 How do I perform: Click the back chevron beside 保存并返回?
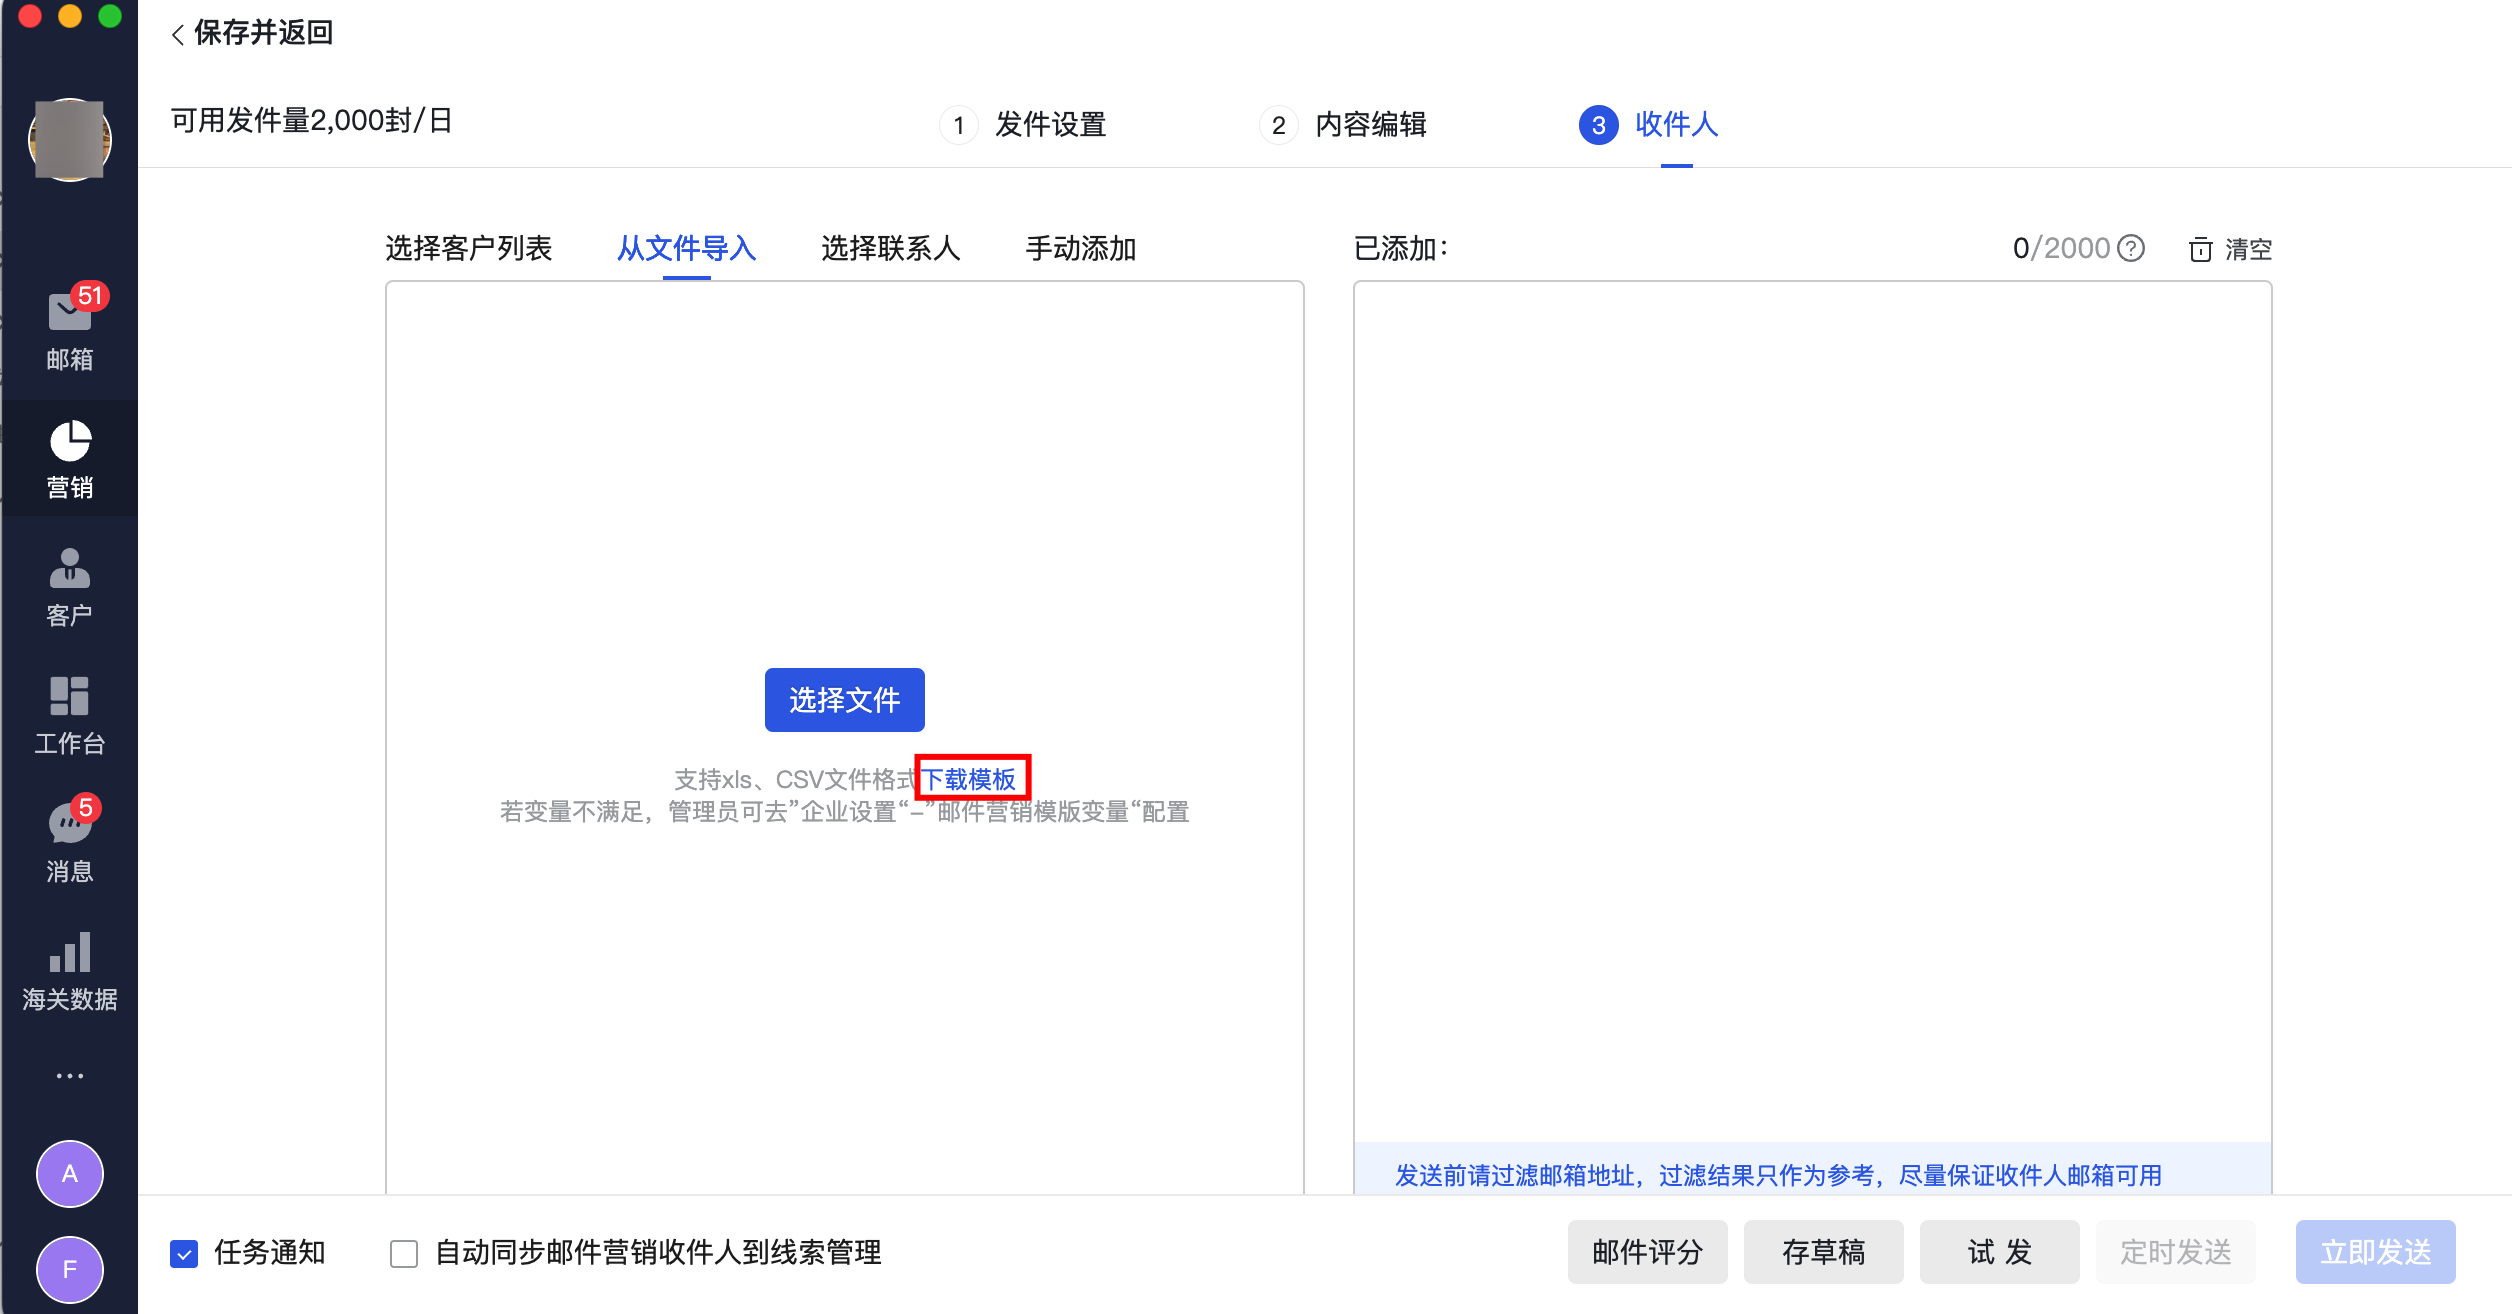(x=177, y=33)
